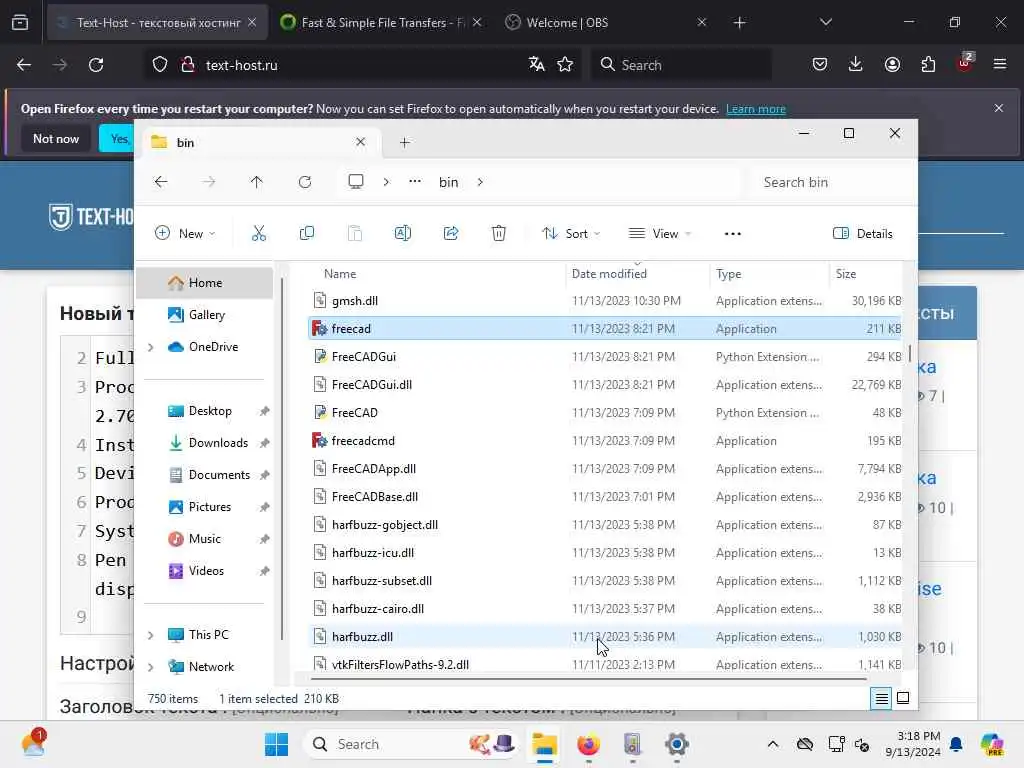Image resolution: width=1024 pixels, height=768 pixels.
Task: Click the Firefox translate page icon
Action: point(537,65)
